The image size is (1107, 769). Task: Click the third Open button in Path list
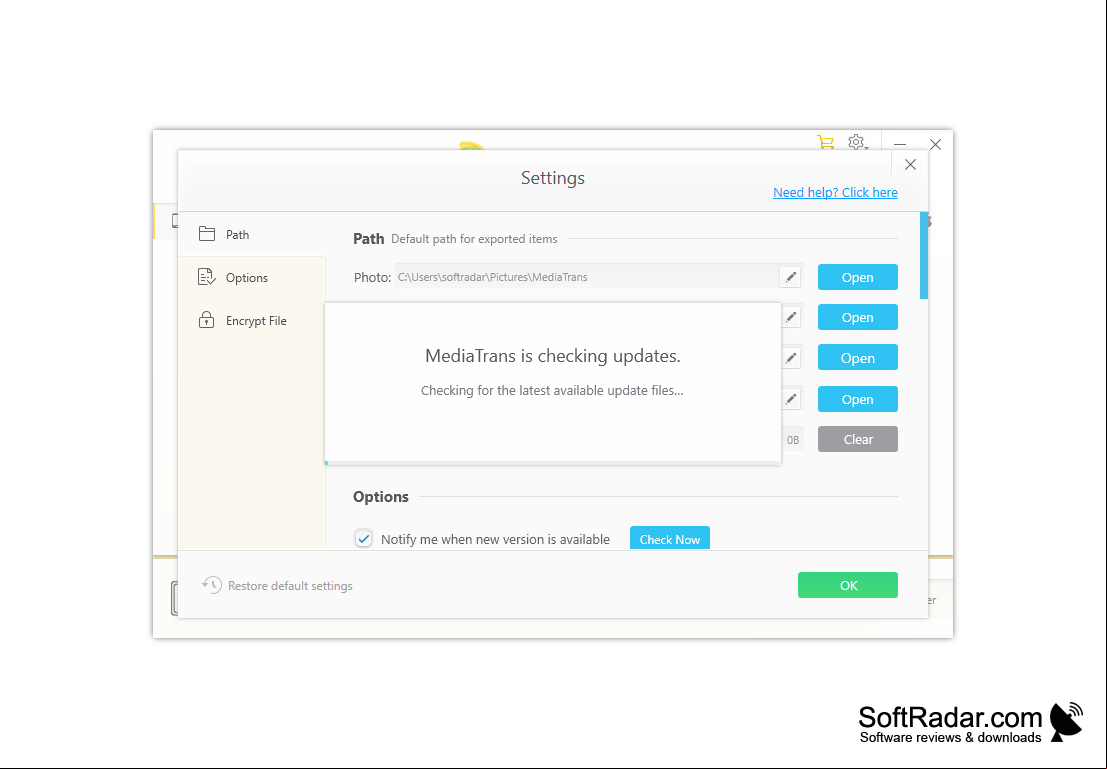(x=858, y=358)
